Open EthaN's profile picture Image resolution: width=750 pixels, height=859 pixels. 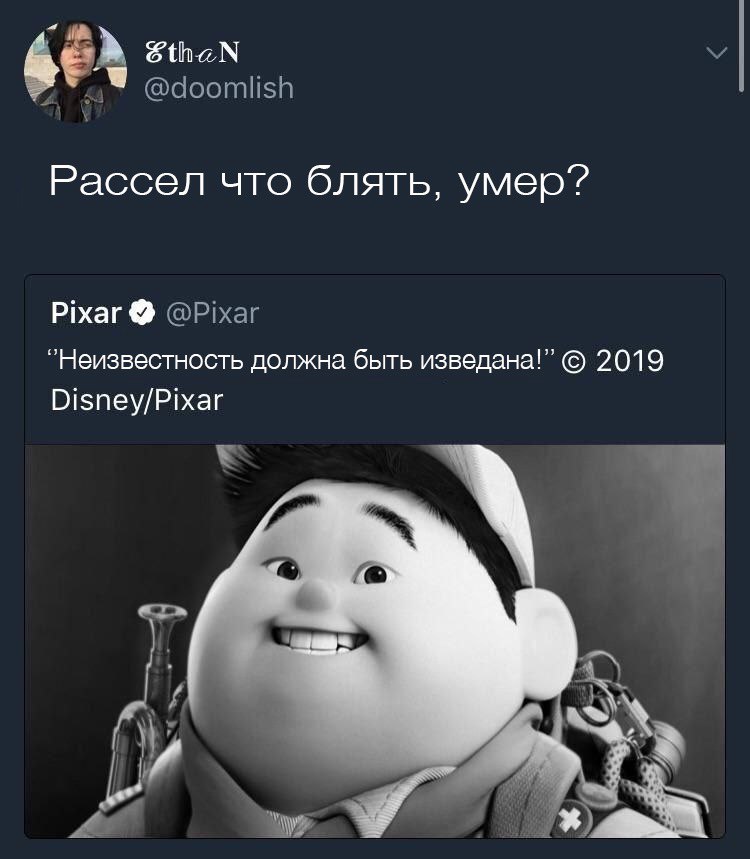pos(76,71)
